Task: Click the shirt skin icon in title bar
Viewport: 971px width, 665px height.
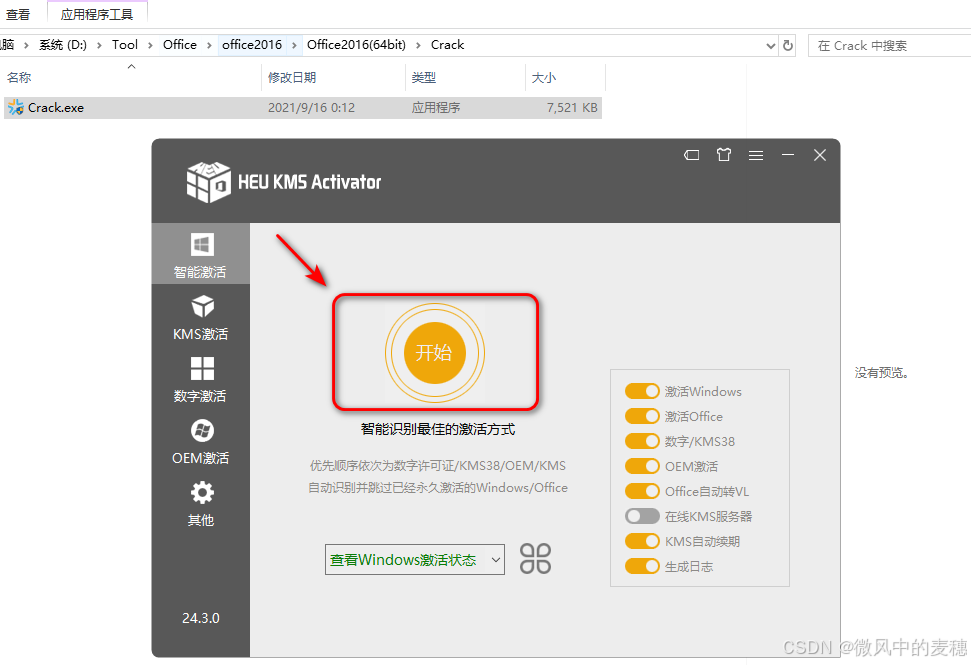Action: click(x=724, y=155)
